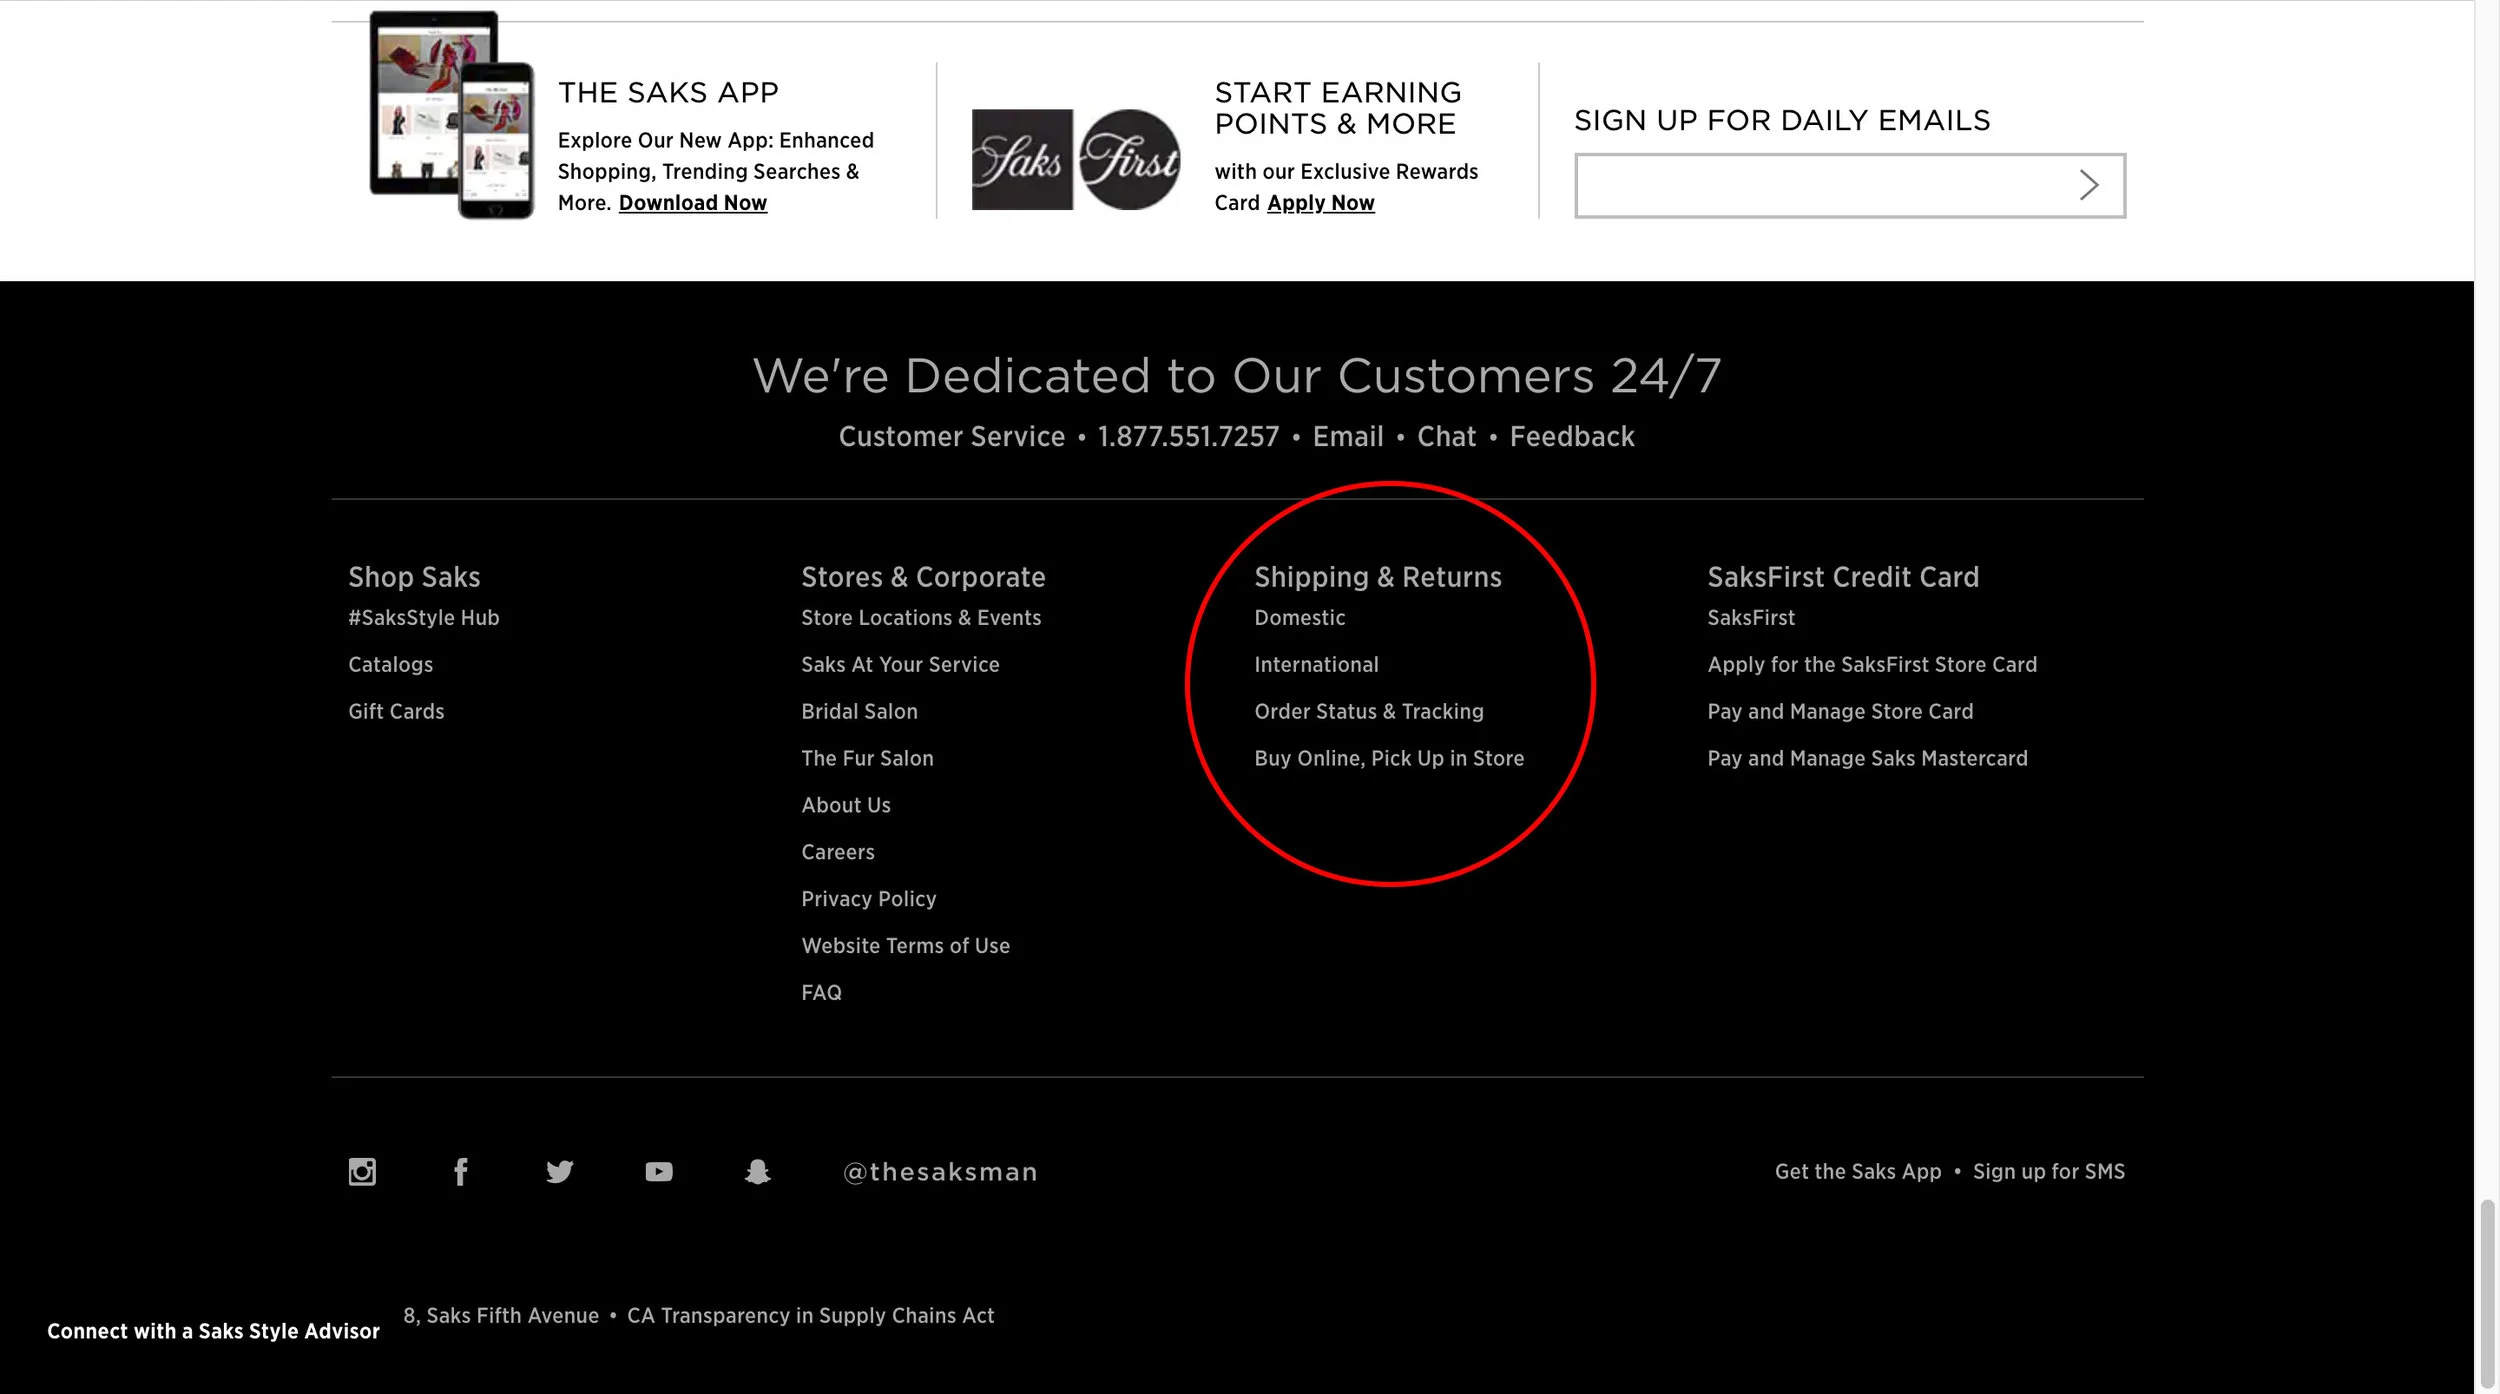Open Order Status & Tracking
Screen dimensions: 2500x1394
tap(1368, 712)
